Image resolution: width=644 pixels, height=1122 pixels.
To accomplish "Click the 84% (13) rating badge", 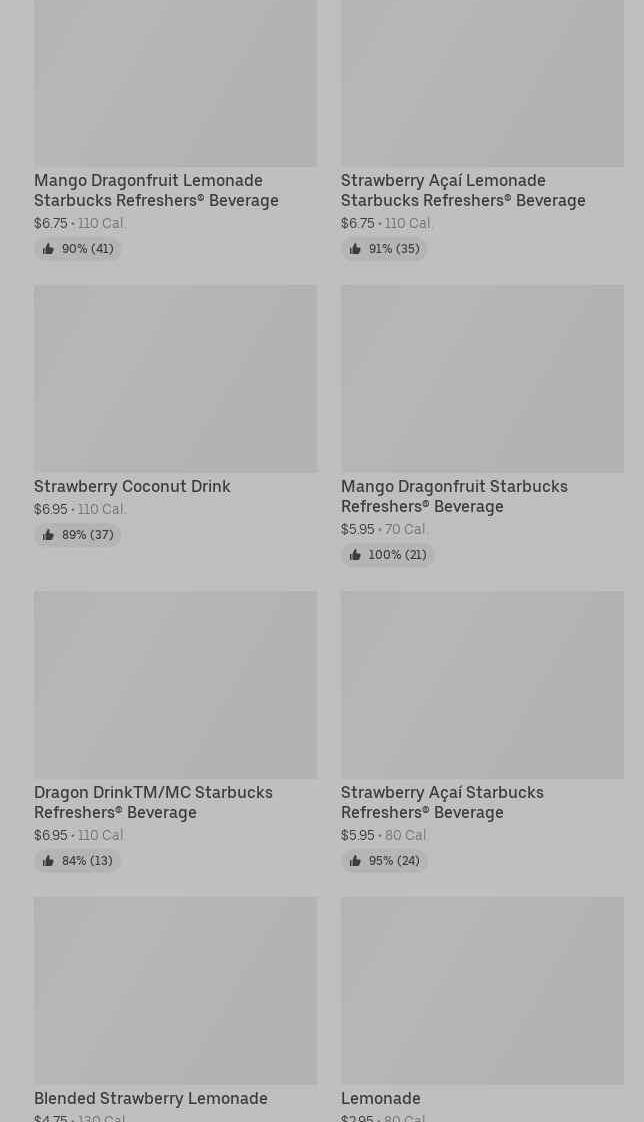I will (x=78, y=861).
